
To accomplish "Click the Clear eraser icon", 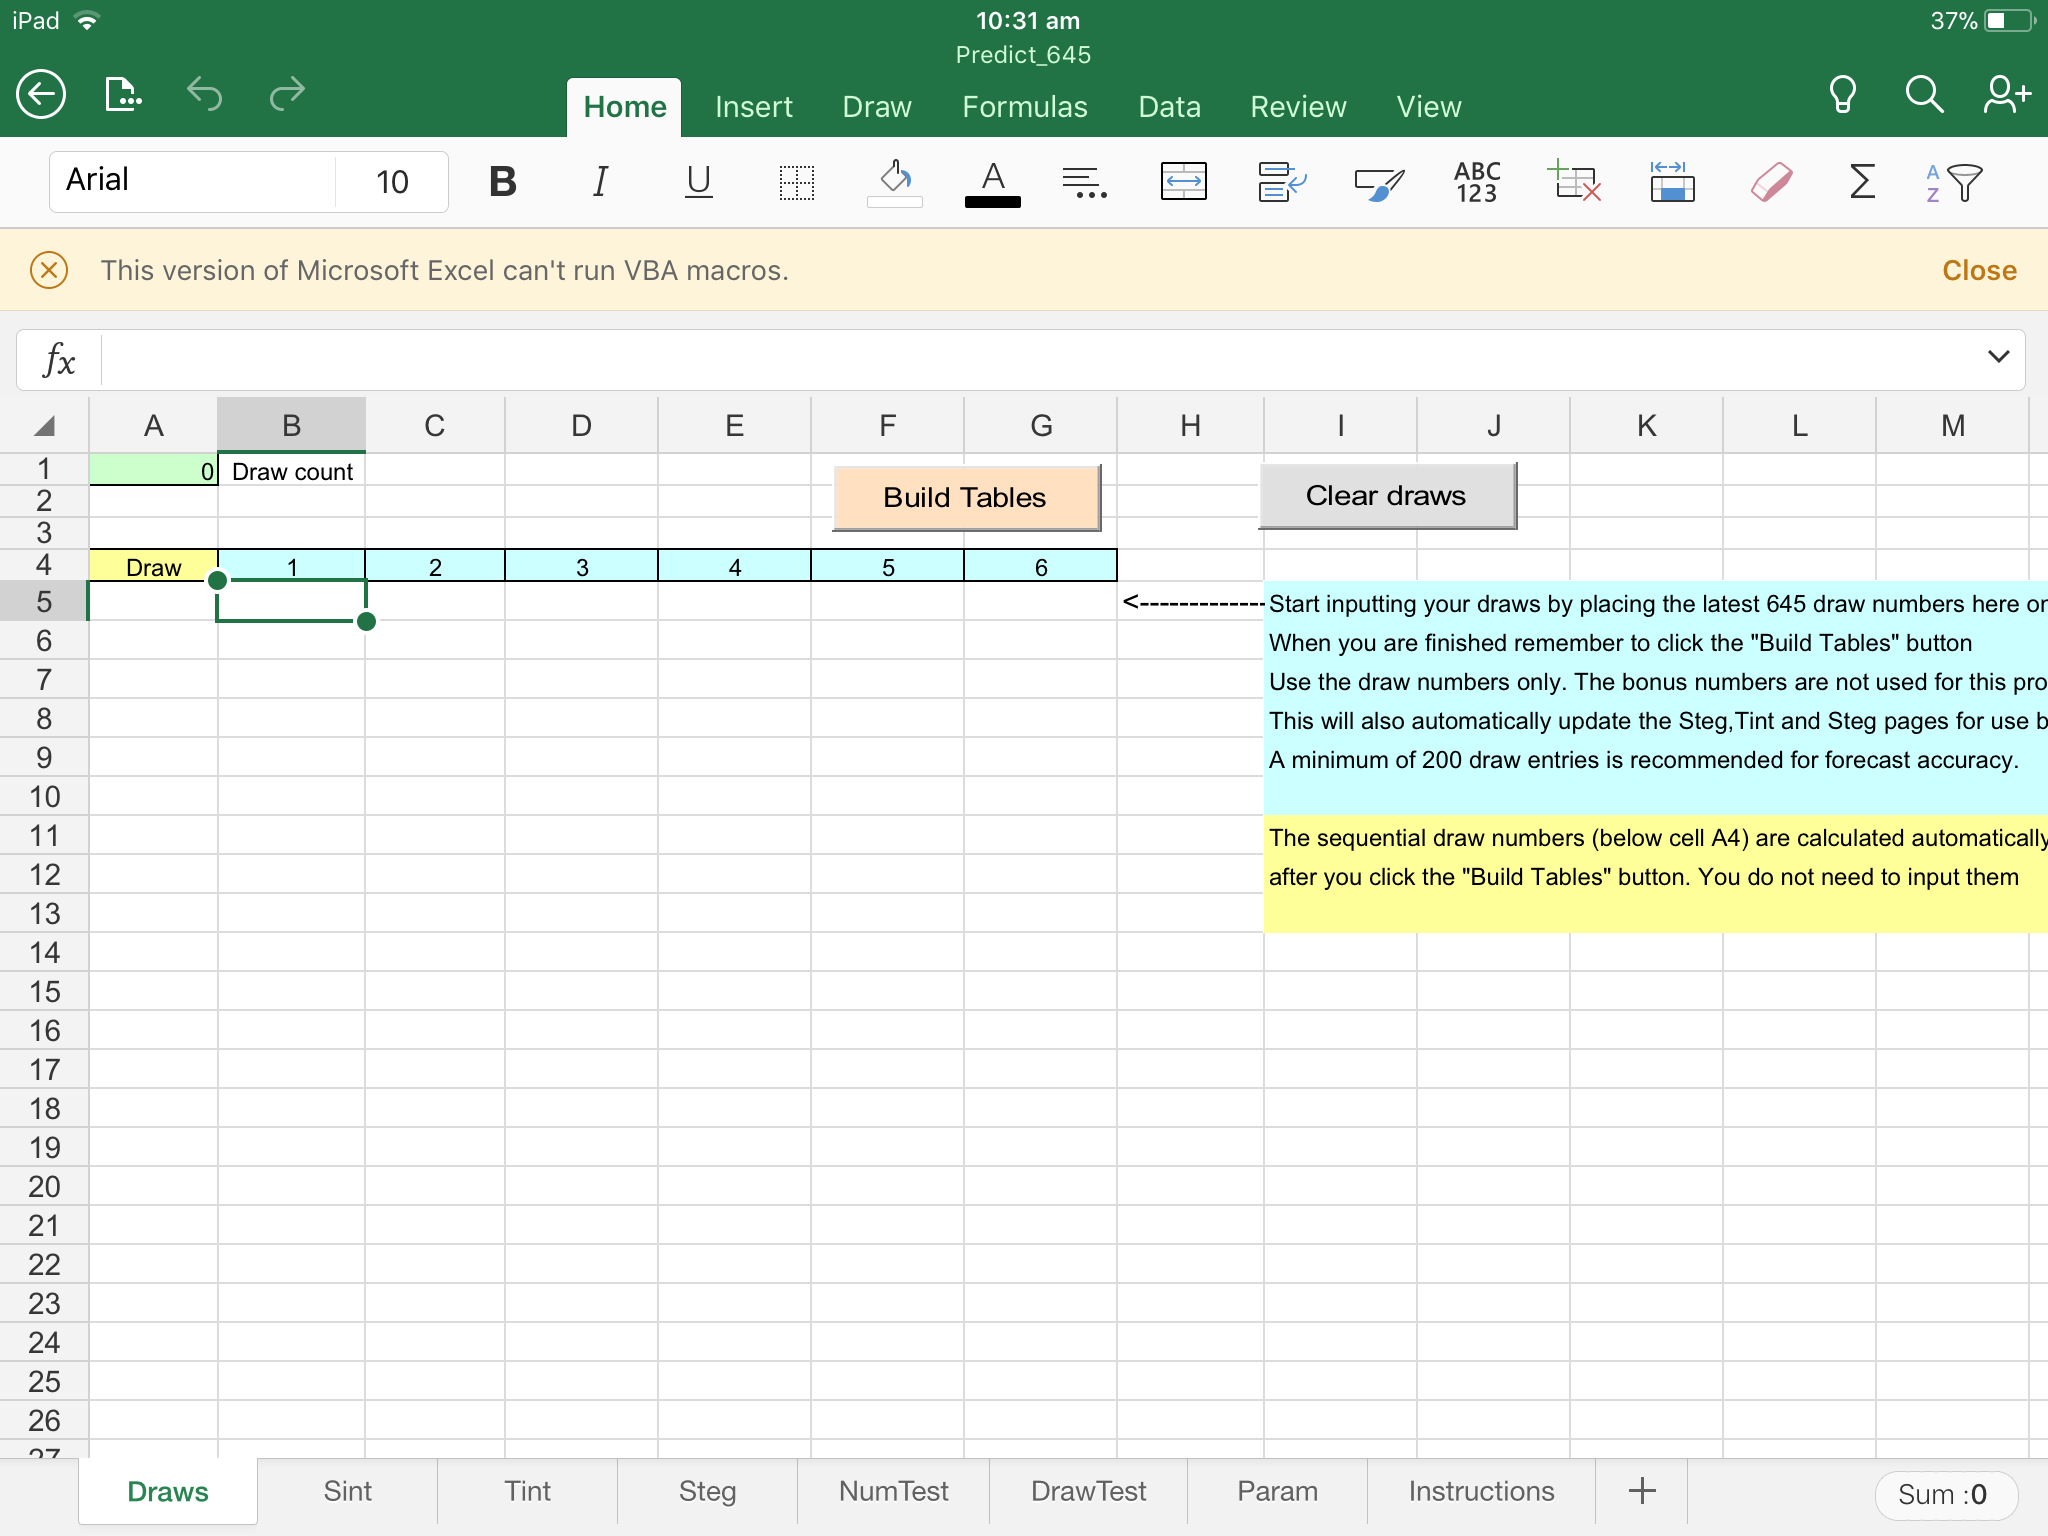I will pos(1771,183).
